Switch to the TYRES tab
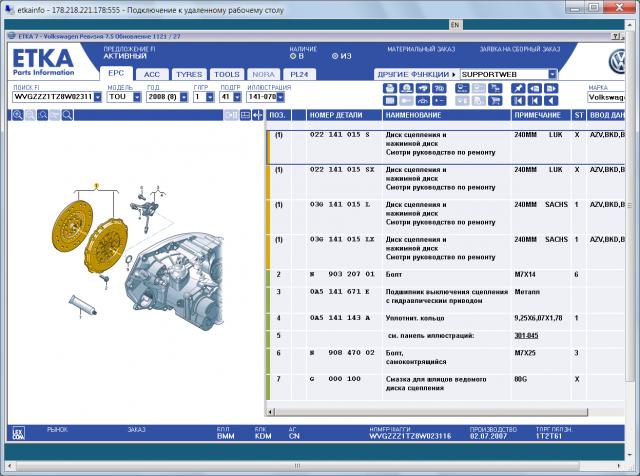 pyautogui.click(x=189, y=74)
